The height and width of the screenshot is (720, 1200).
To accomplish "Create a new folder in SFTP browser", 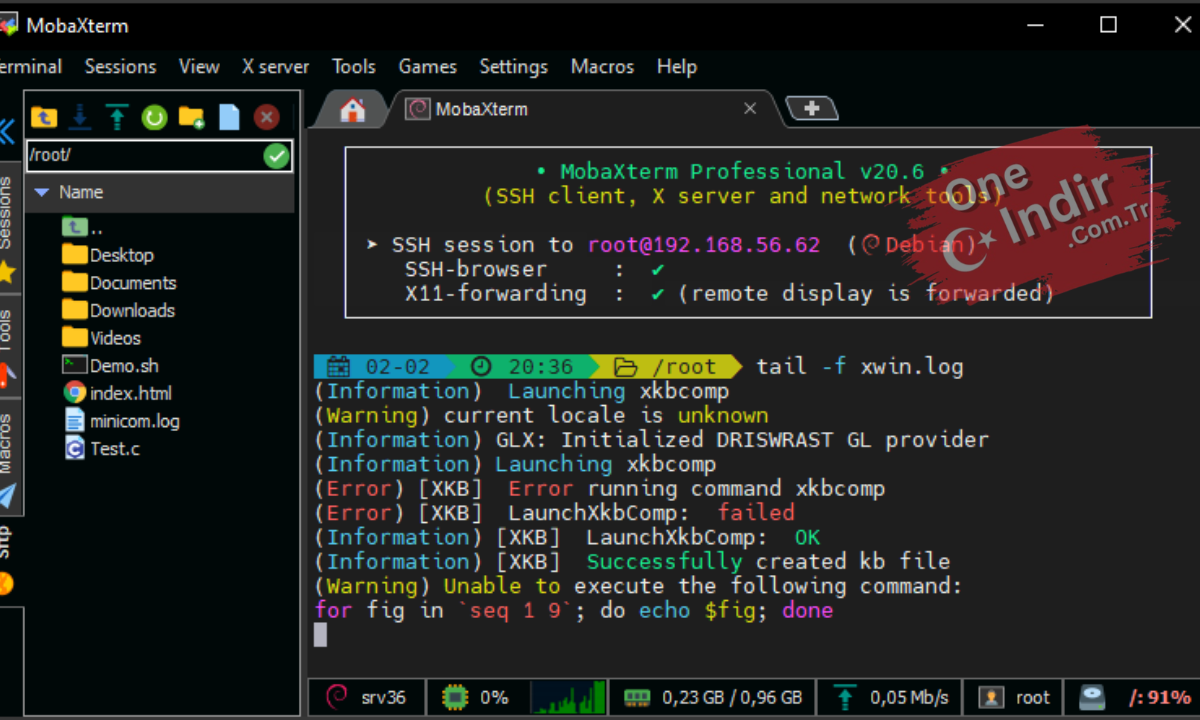I will pos(191,118).
